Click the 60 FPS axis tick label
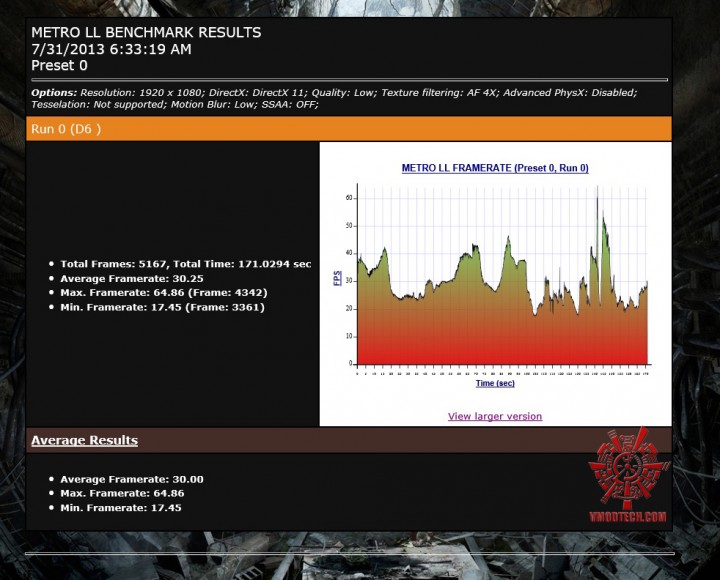This screenshot has width=720, height=580. tap(349, 198)
